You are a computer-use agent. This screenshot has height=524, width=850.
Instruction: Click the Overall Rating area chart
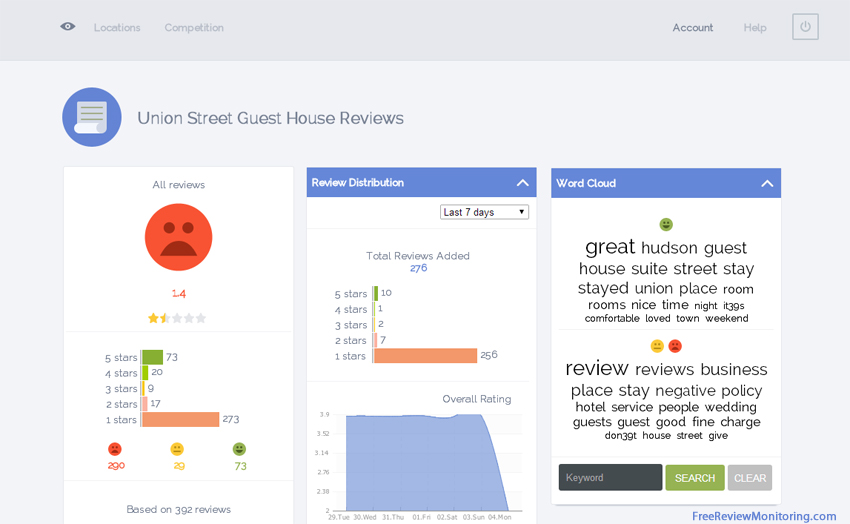click(426, 462)
